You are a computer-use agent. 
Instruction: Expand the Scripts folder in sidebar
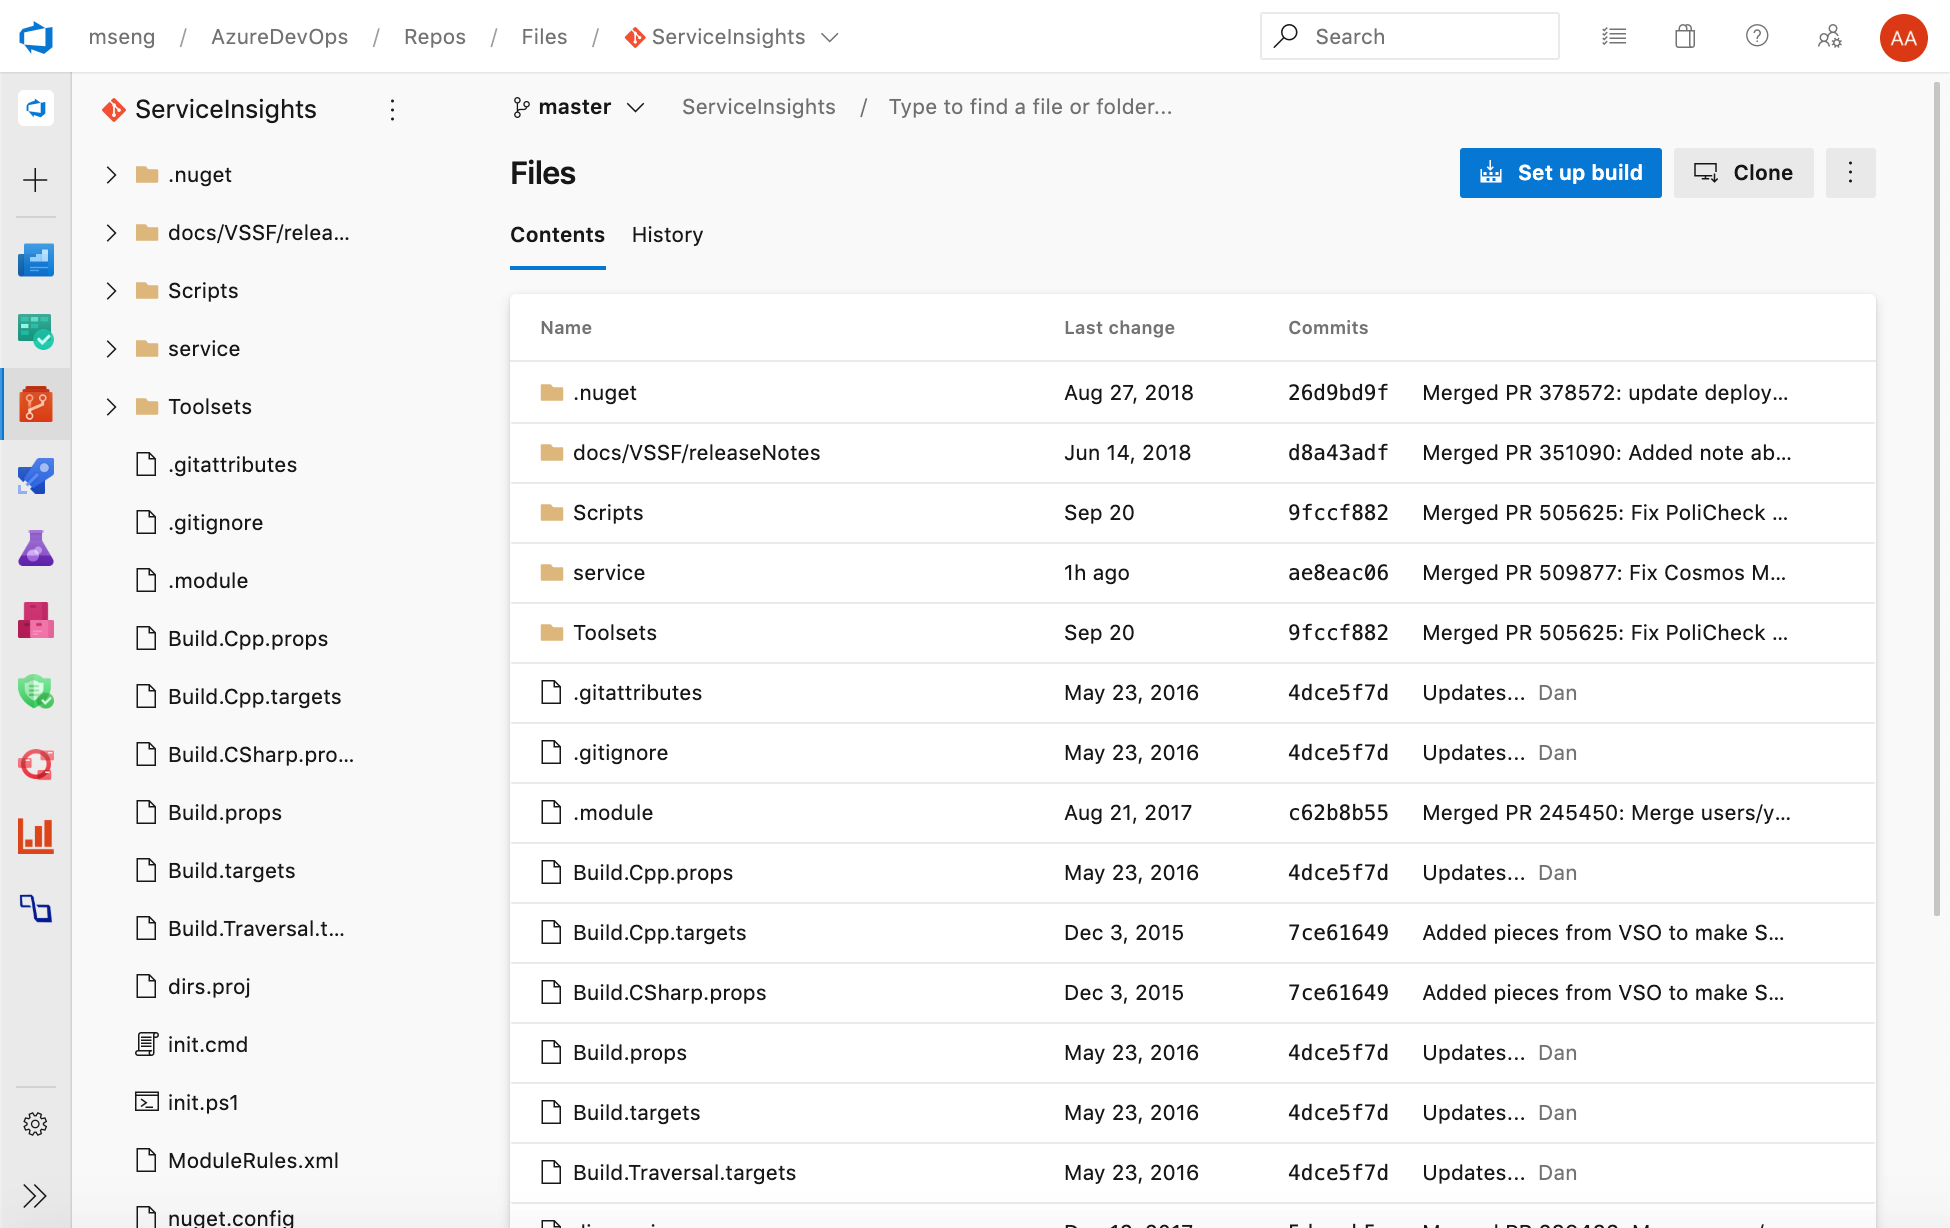pyautogui.click(x=110, y=290)
